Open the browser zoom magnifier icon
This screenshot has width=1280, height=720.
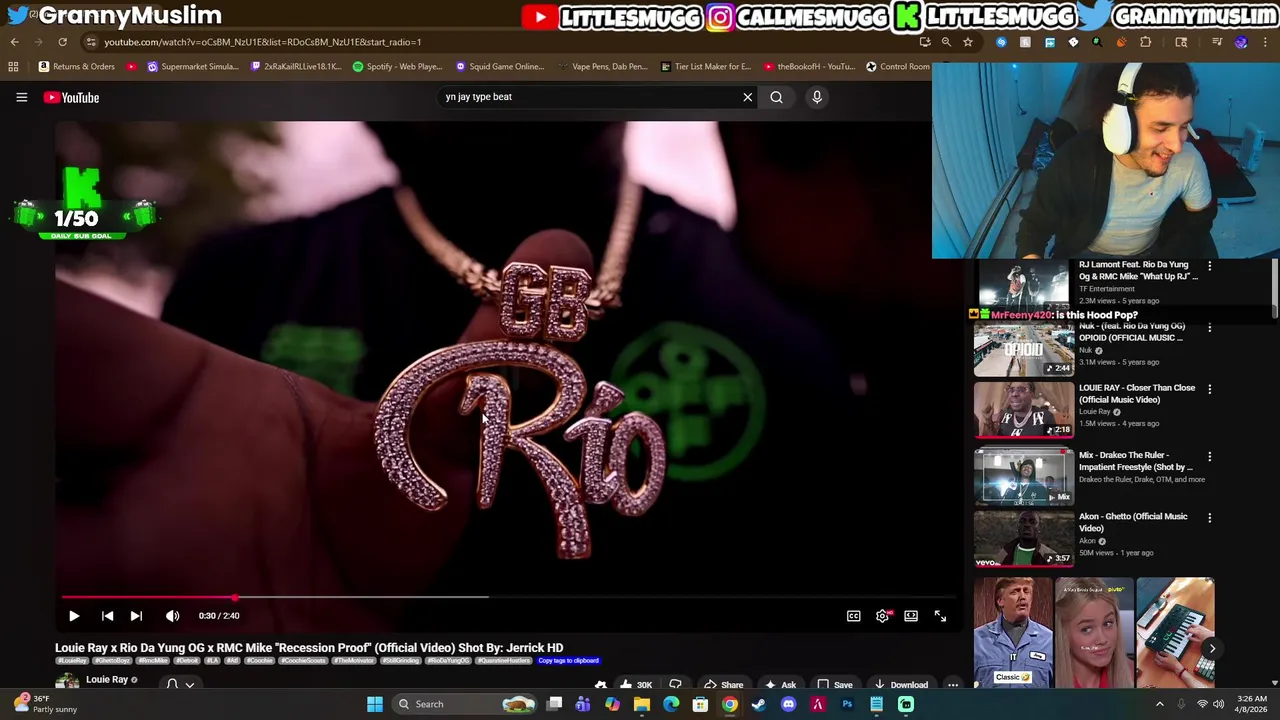click(x=945, y=42)
